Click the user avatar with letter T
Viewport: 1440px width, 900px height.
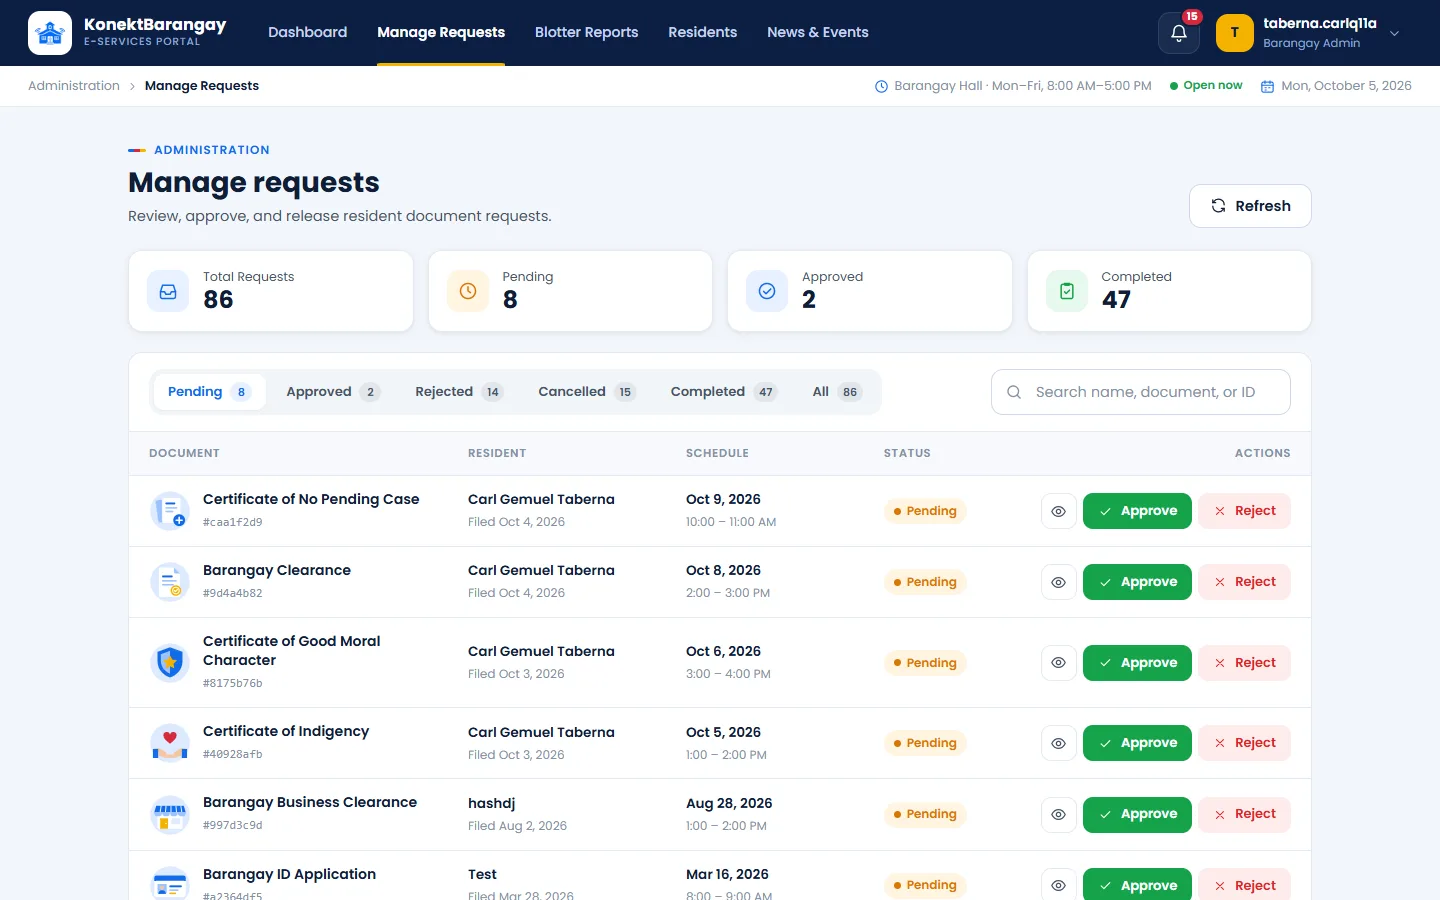[1235, 33]
